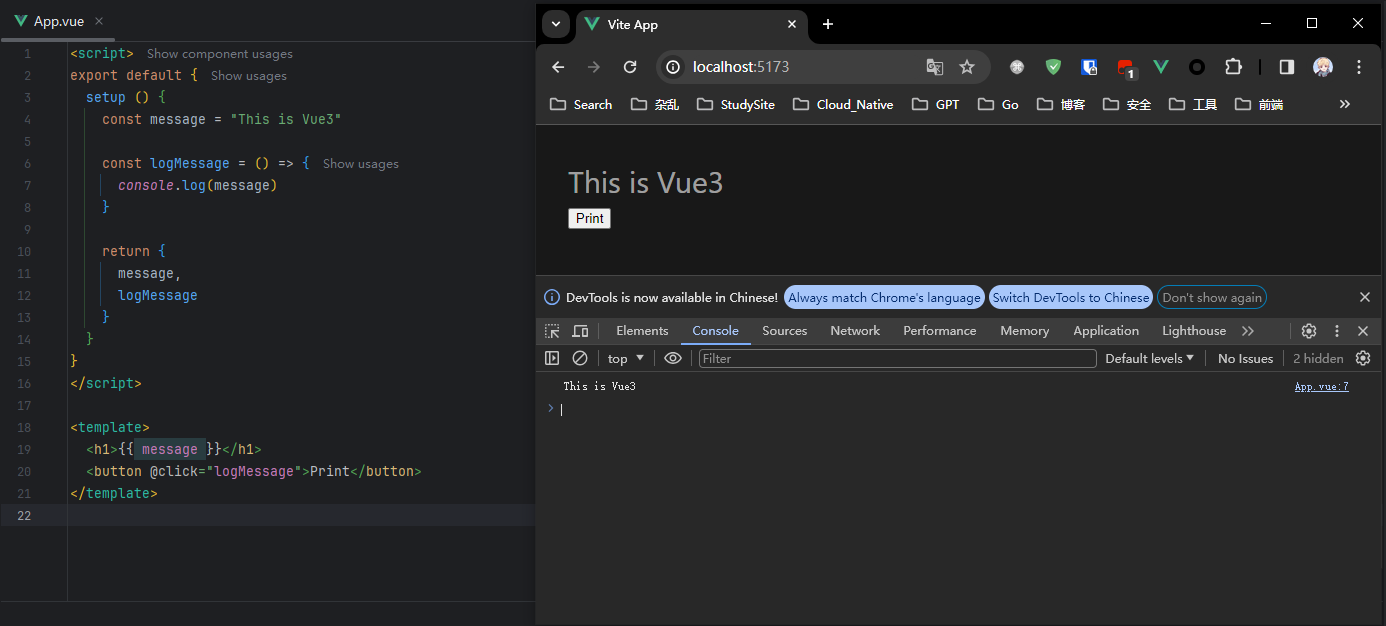Switch to Sources tab
Screen dimensions: 1386x626
click(x=785, y=331)
